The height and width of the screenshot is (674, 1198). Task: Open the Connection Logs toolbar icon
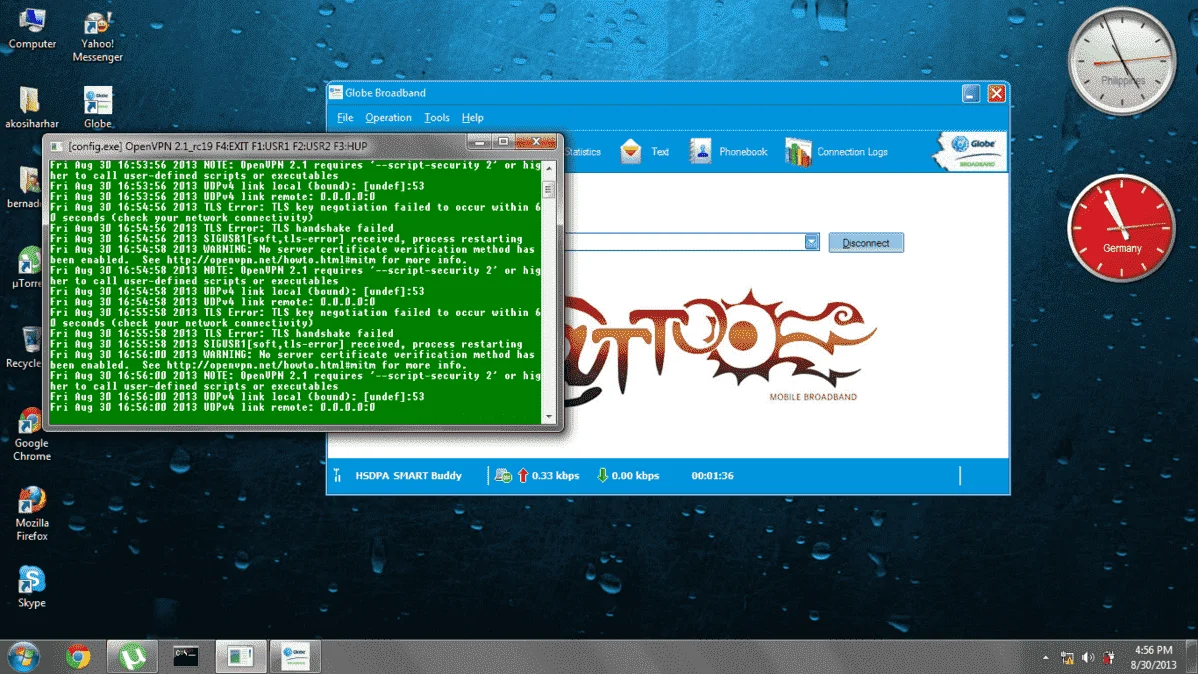tap(837, 151)
